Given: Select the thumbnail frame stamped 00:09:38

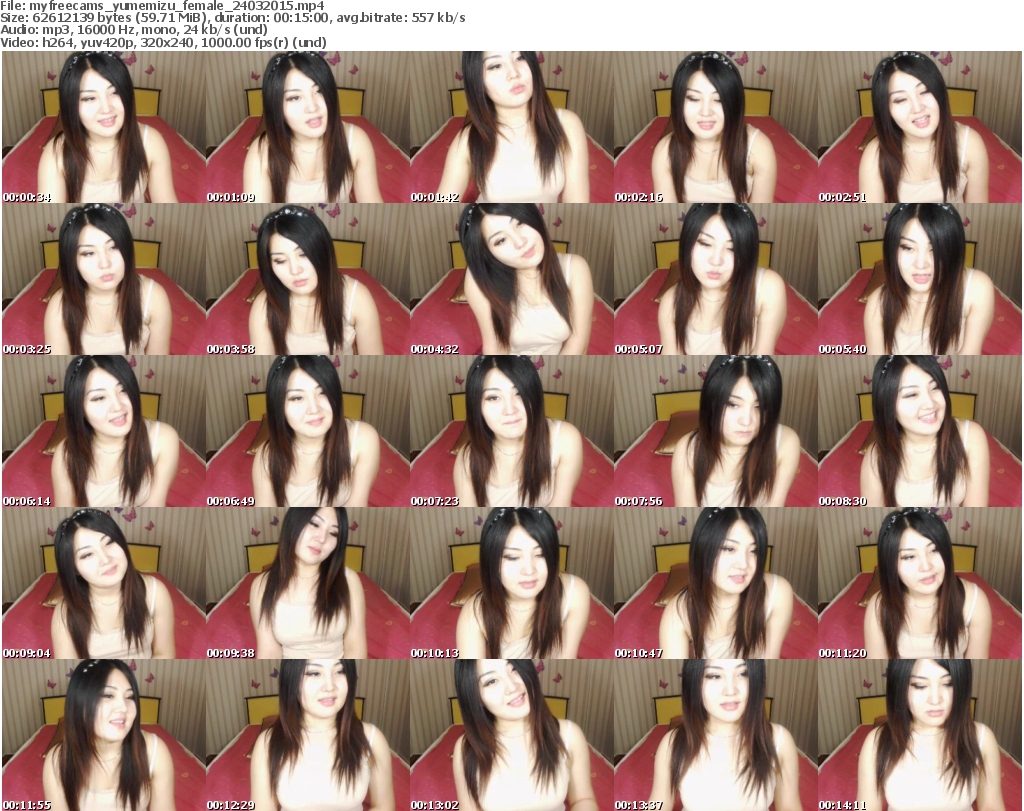Looking at the screenshot, I should click(x=308, y=583).
